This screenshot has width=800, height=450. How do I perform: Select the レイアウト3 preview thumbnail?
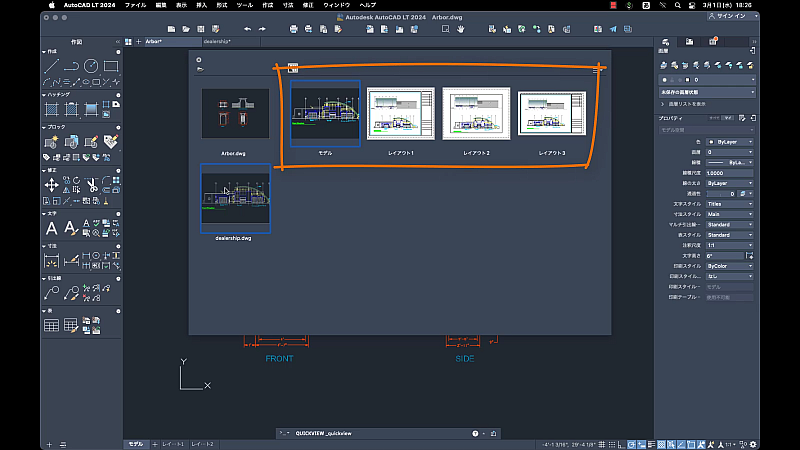552,113
